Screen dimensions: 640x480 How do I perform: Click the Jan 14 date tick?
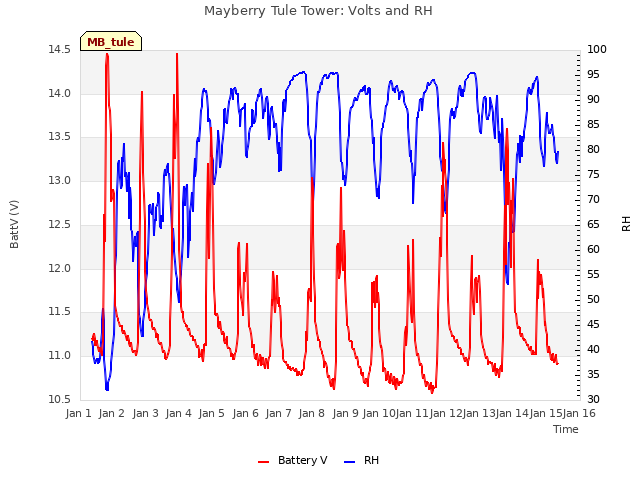[x=512, y=413]
